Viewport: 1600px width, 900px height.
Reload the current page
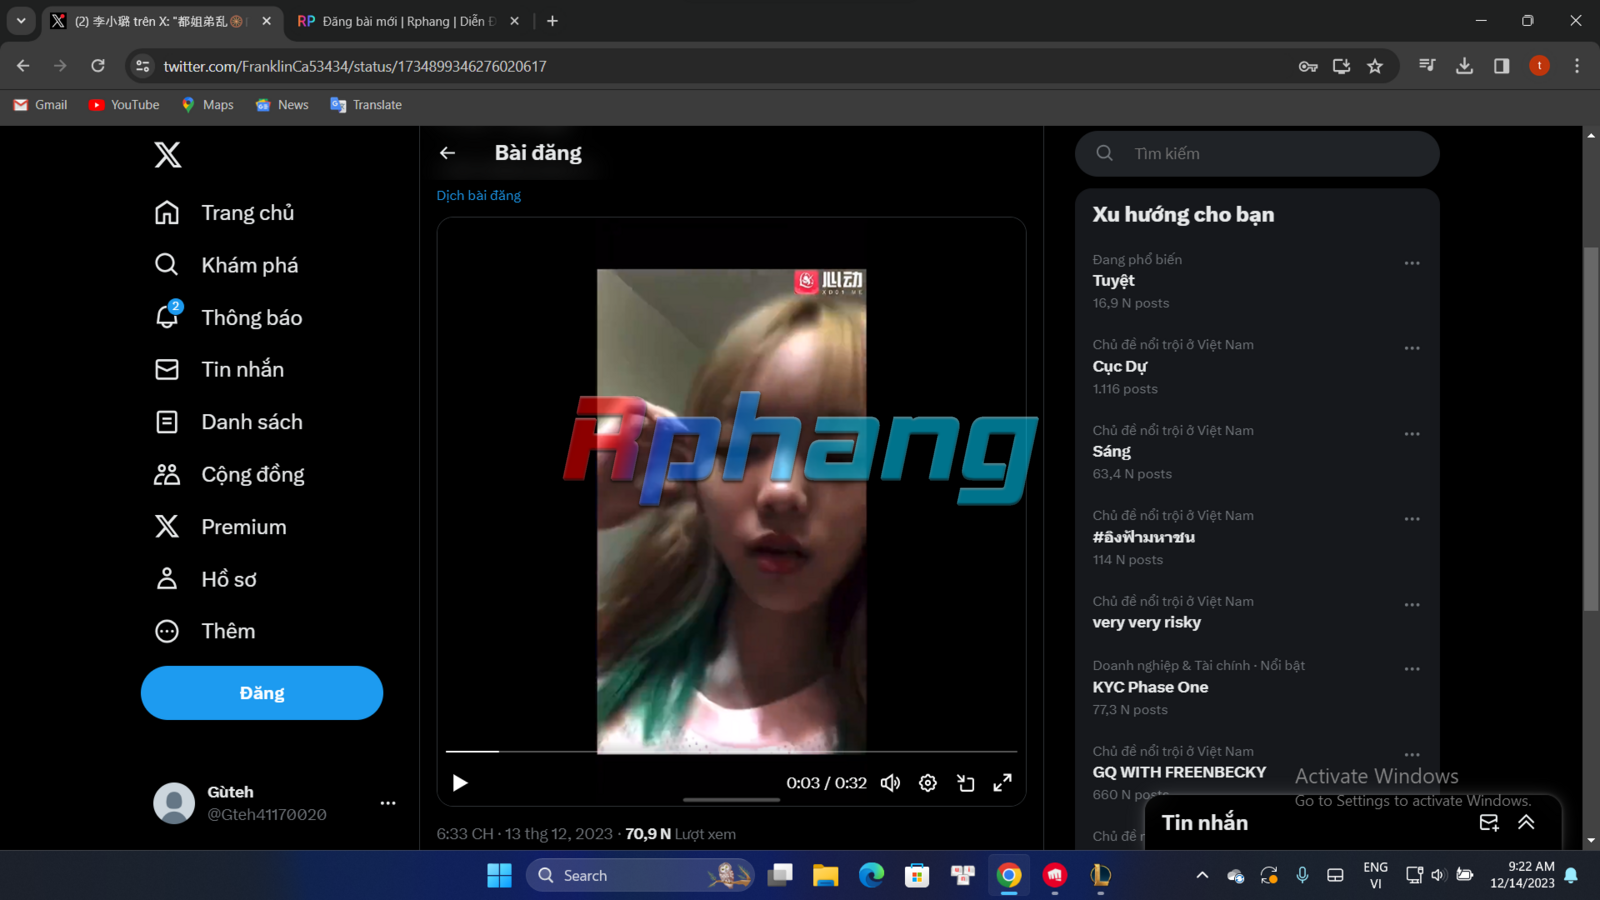point(98,66)
